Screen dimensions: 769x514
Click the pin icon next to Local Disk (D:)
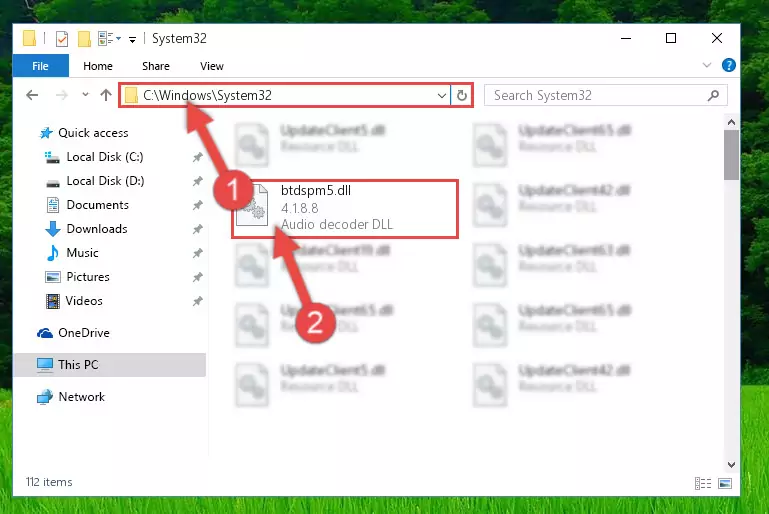197,181
